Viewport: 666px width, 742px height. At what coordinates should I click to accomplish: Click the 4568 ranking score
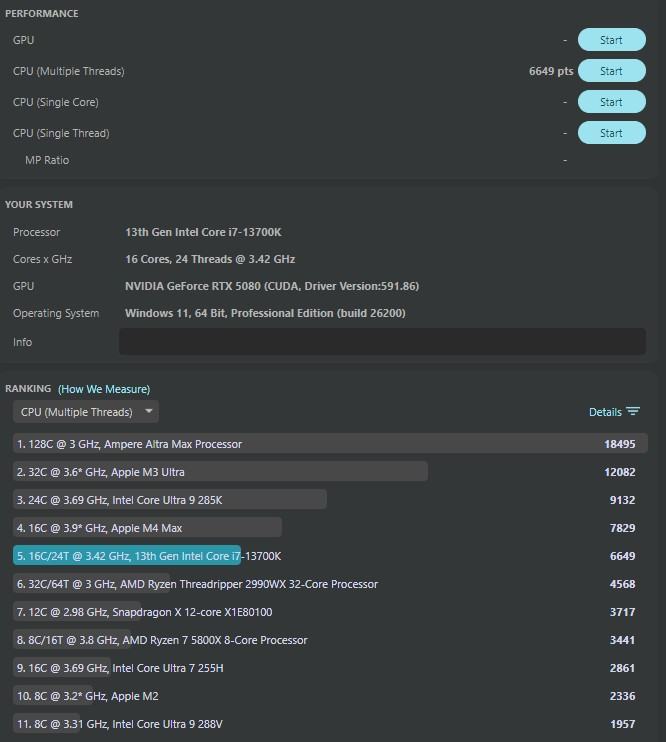(622, 584)
